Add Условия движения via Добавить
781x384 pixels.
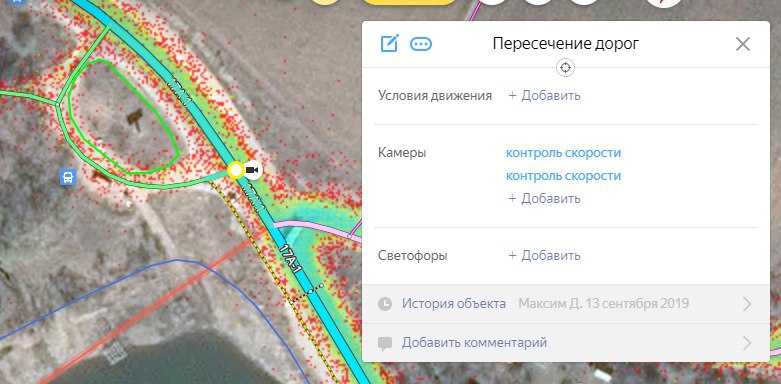point(544,96)
